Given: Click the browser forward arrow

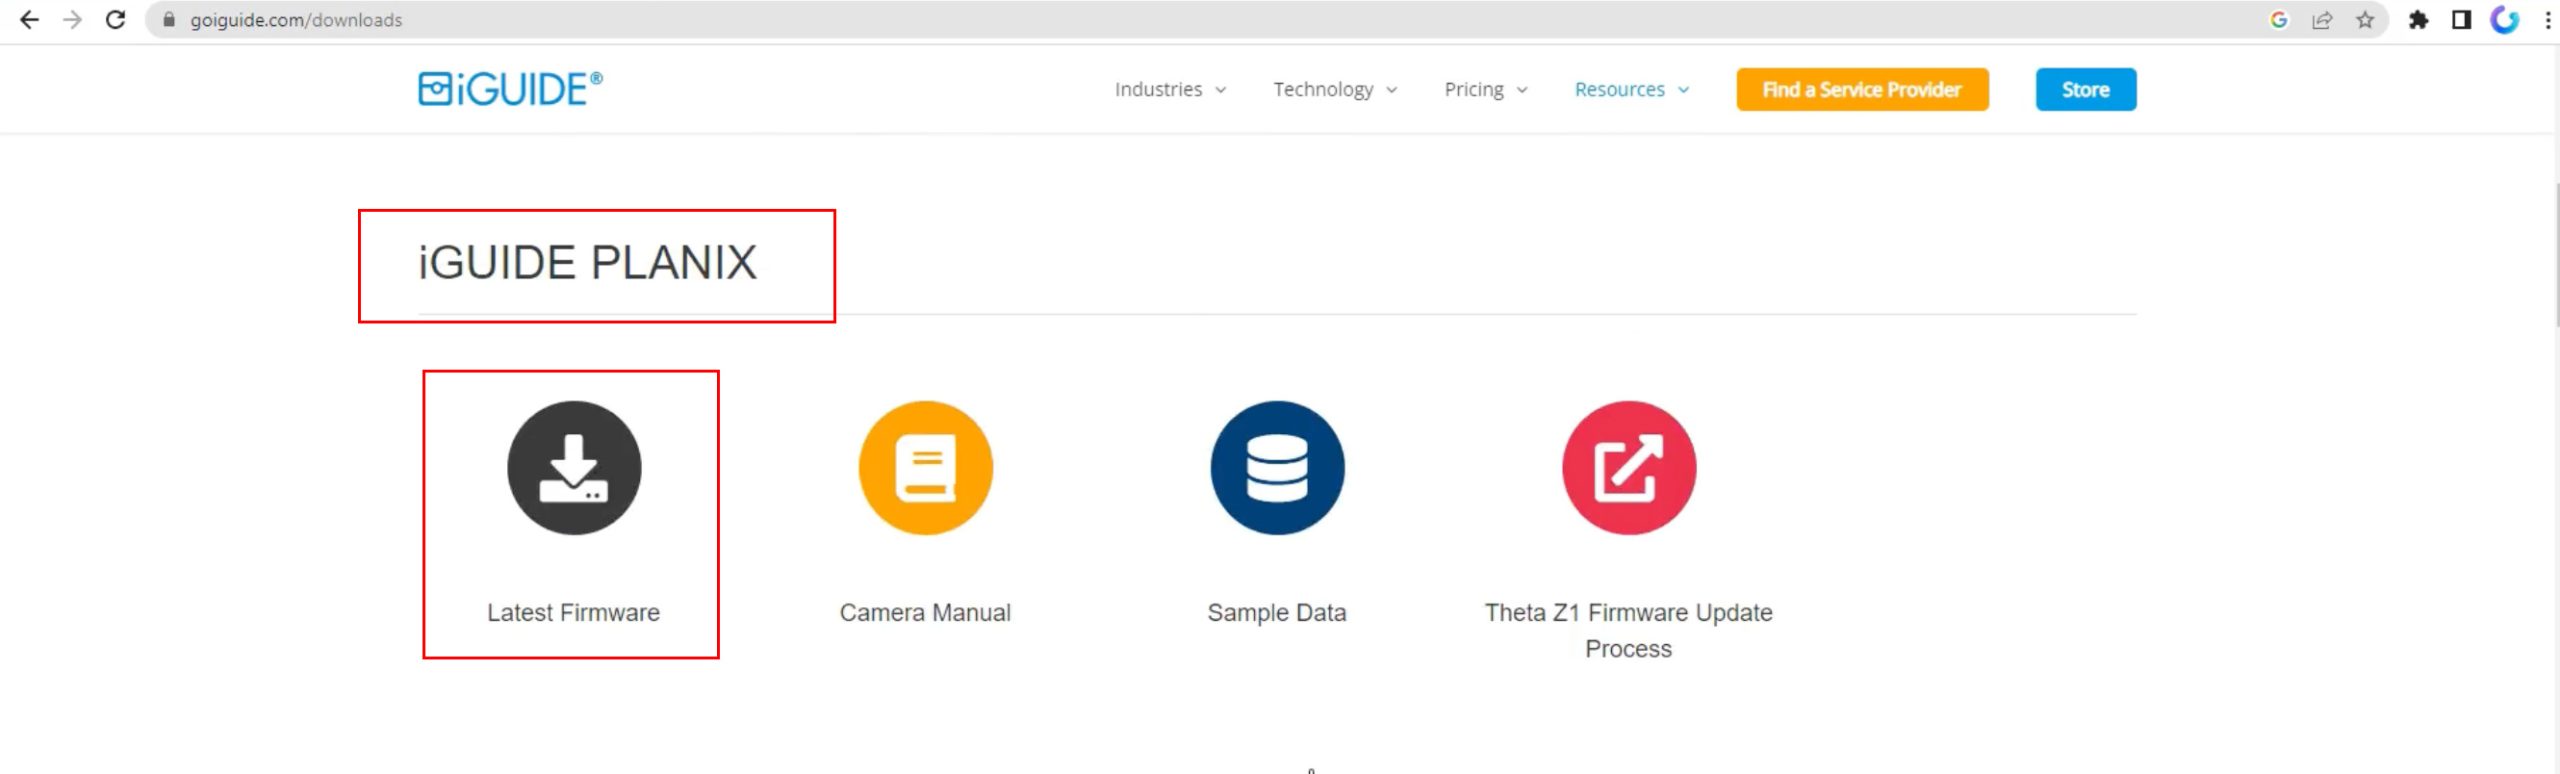Looking at the screenshot, I should point(72,20).
